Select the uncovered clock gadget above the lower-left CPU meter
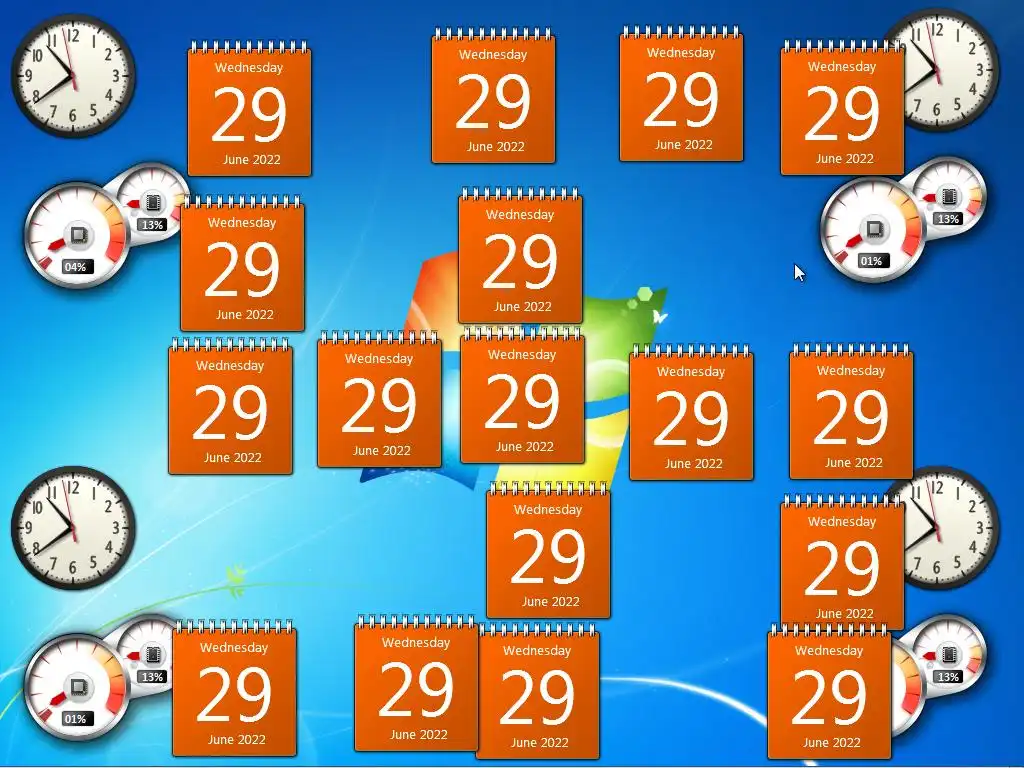 73,528
